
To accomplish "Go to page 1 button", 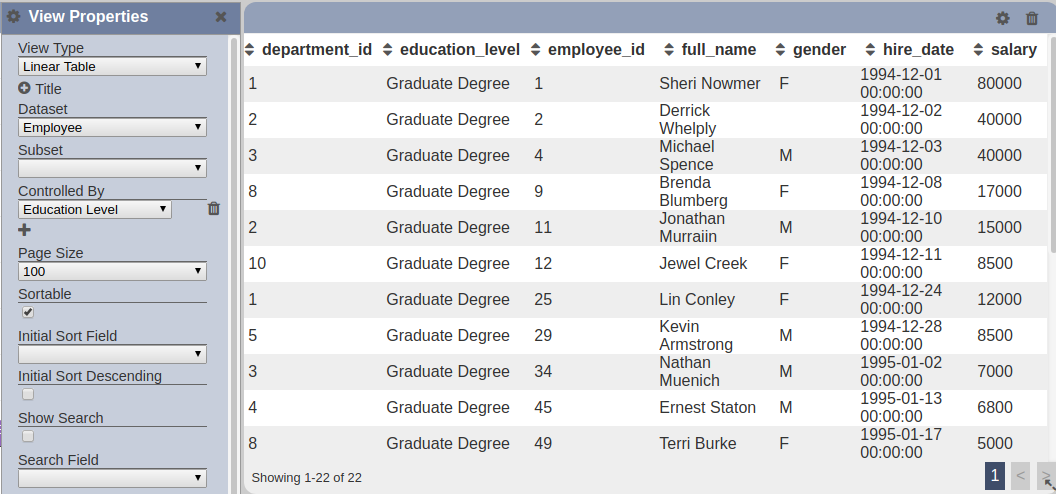I will coord(994,476).
